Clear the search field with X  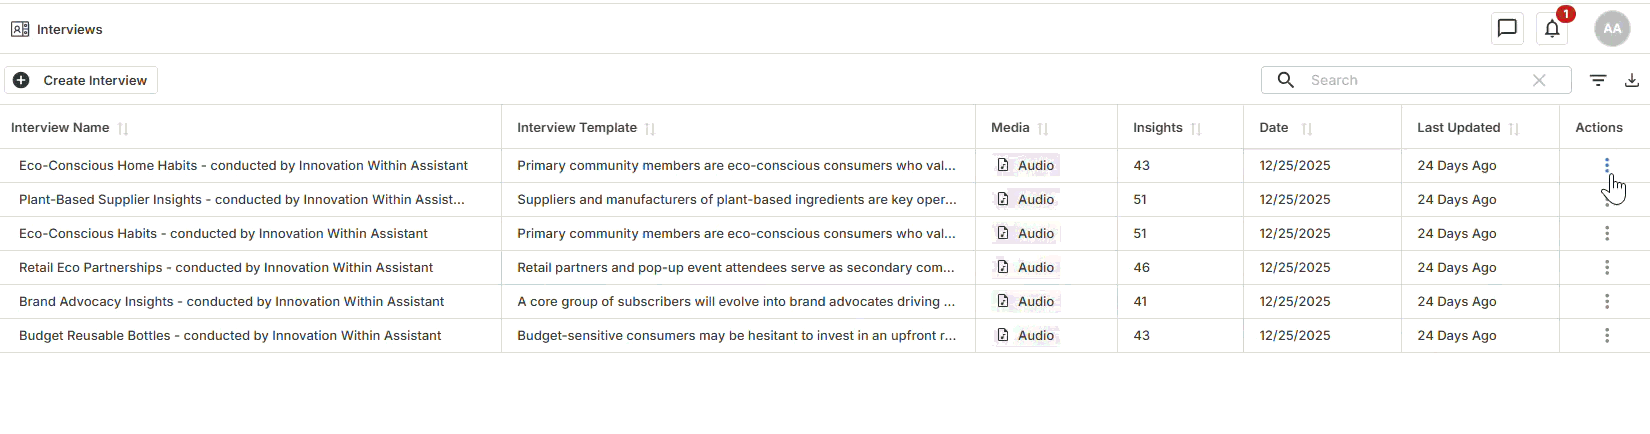(1539, 80)
